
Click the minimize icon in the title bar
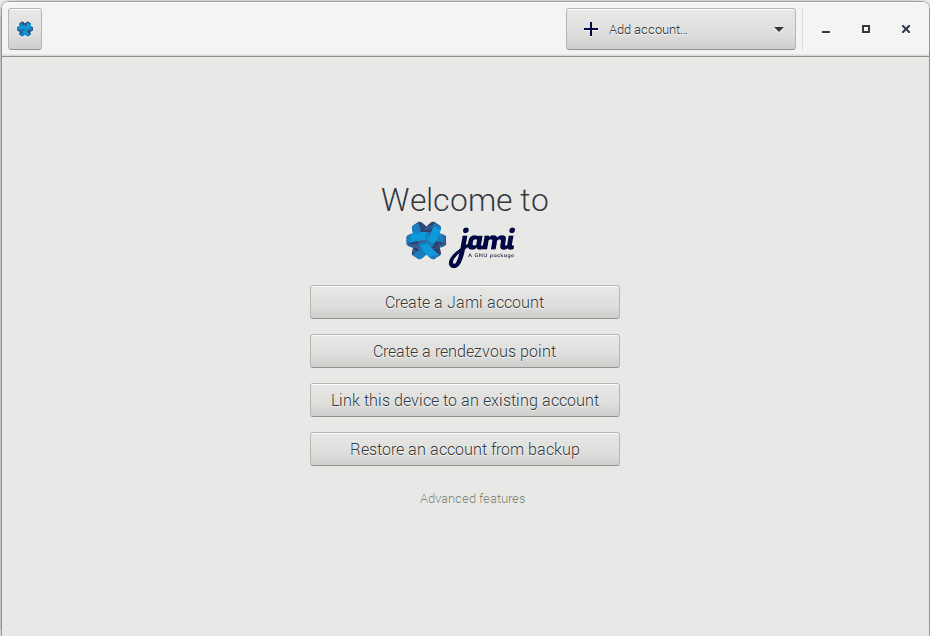pos(825,30)
